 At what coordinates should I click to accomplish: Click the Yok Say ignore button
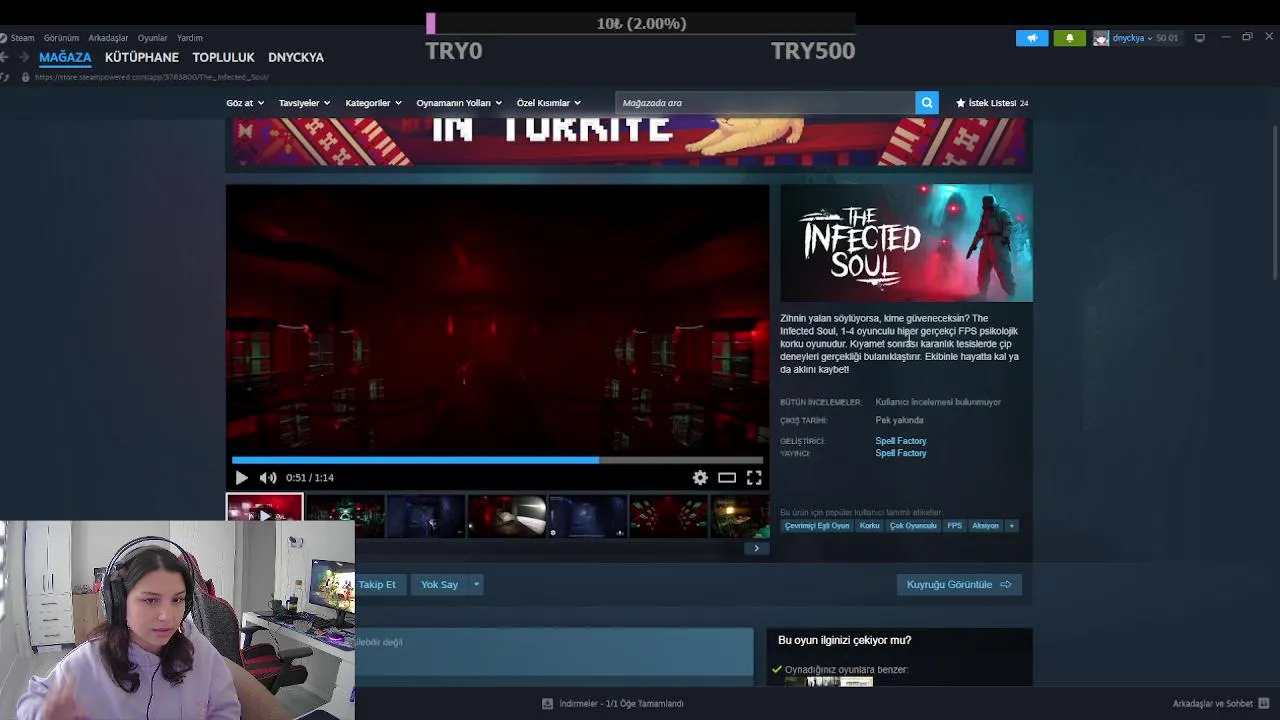coord(439,584)
